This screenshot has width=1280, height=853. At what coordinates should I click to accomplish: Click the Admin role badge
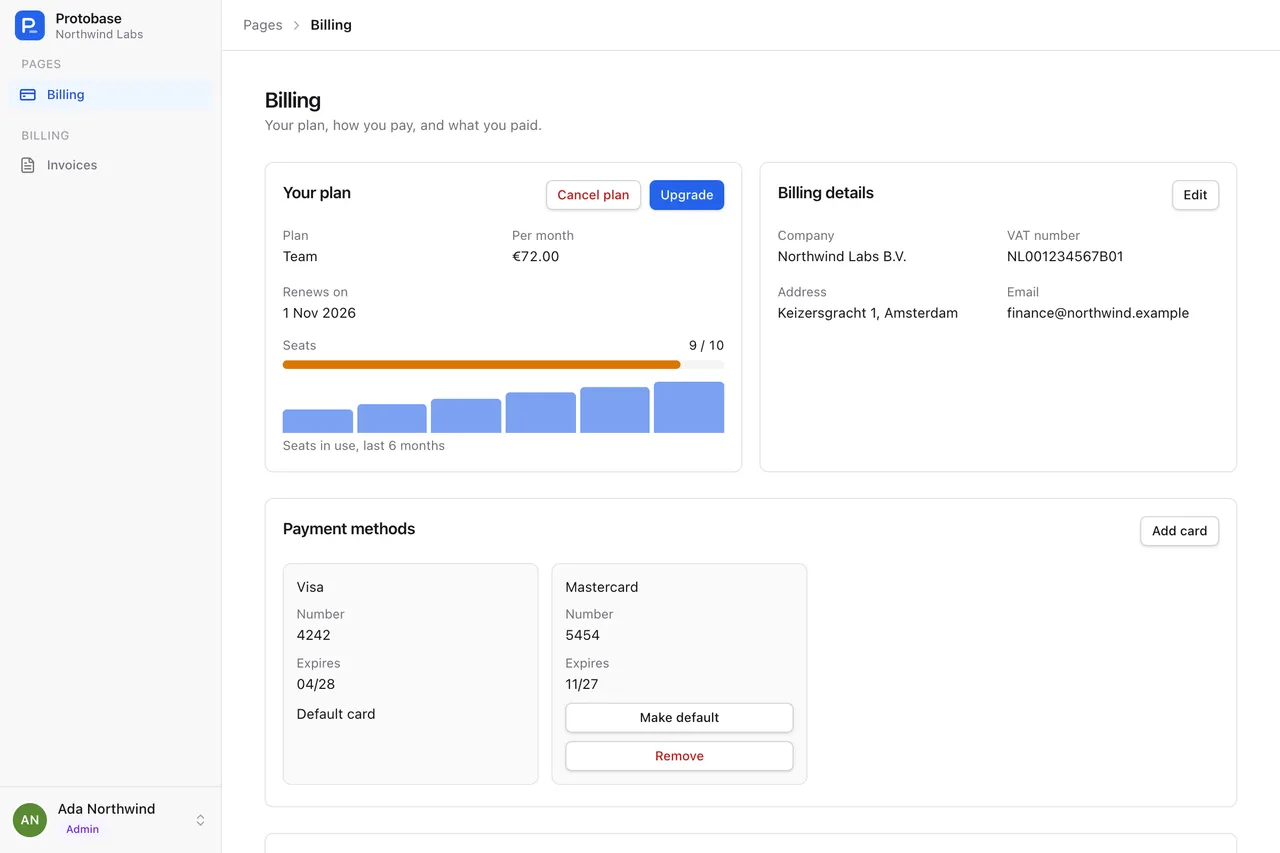[82, 829]
